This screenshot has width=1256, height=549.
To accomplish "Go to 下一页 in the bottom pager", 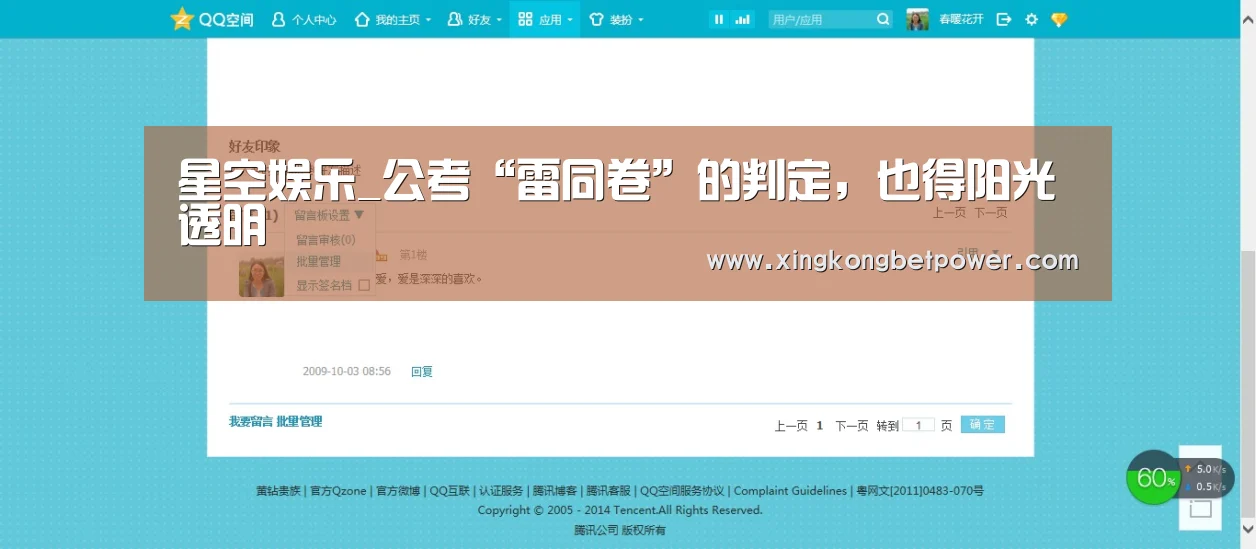I will coord(852,425).
